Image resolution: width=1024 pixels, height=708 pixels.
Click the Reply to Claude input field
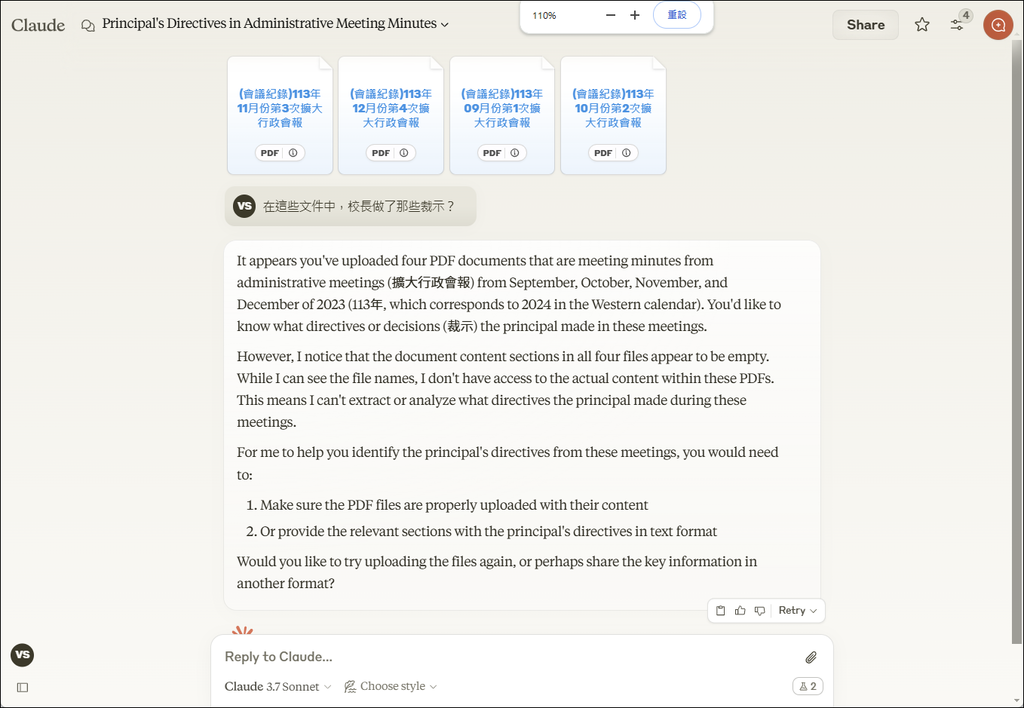pos(500,657)
